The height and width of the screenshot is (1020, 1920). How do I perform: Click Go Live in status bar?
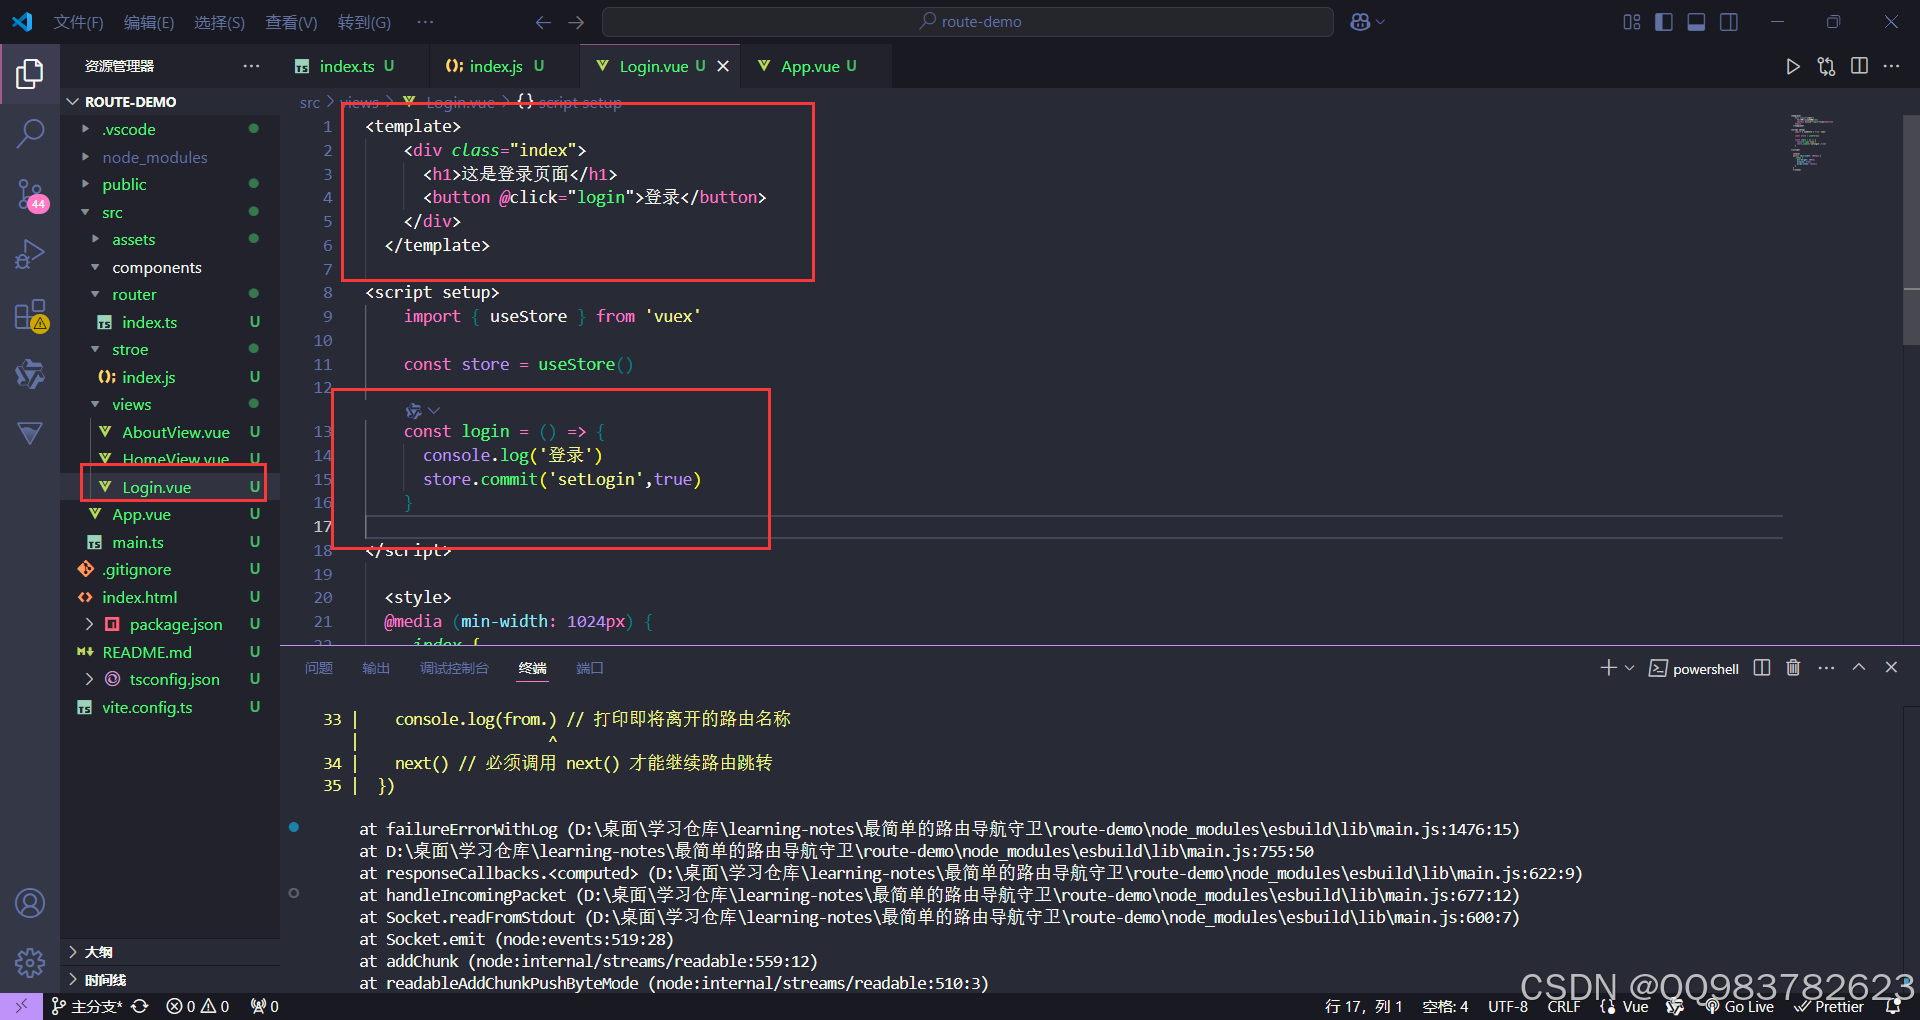tap(1738, 1007)
